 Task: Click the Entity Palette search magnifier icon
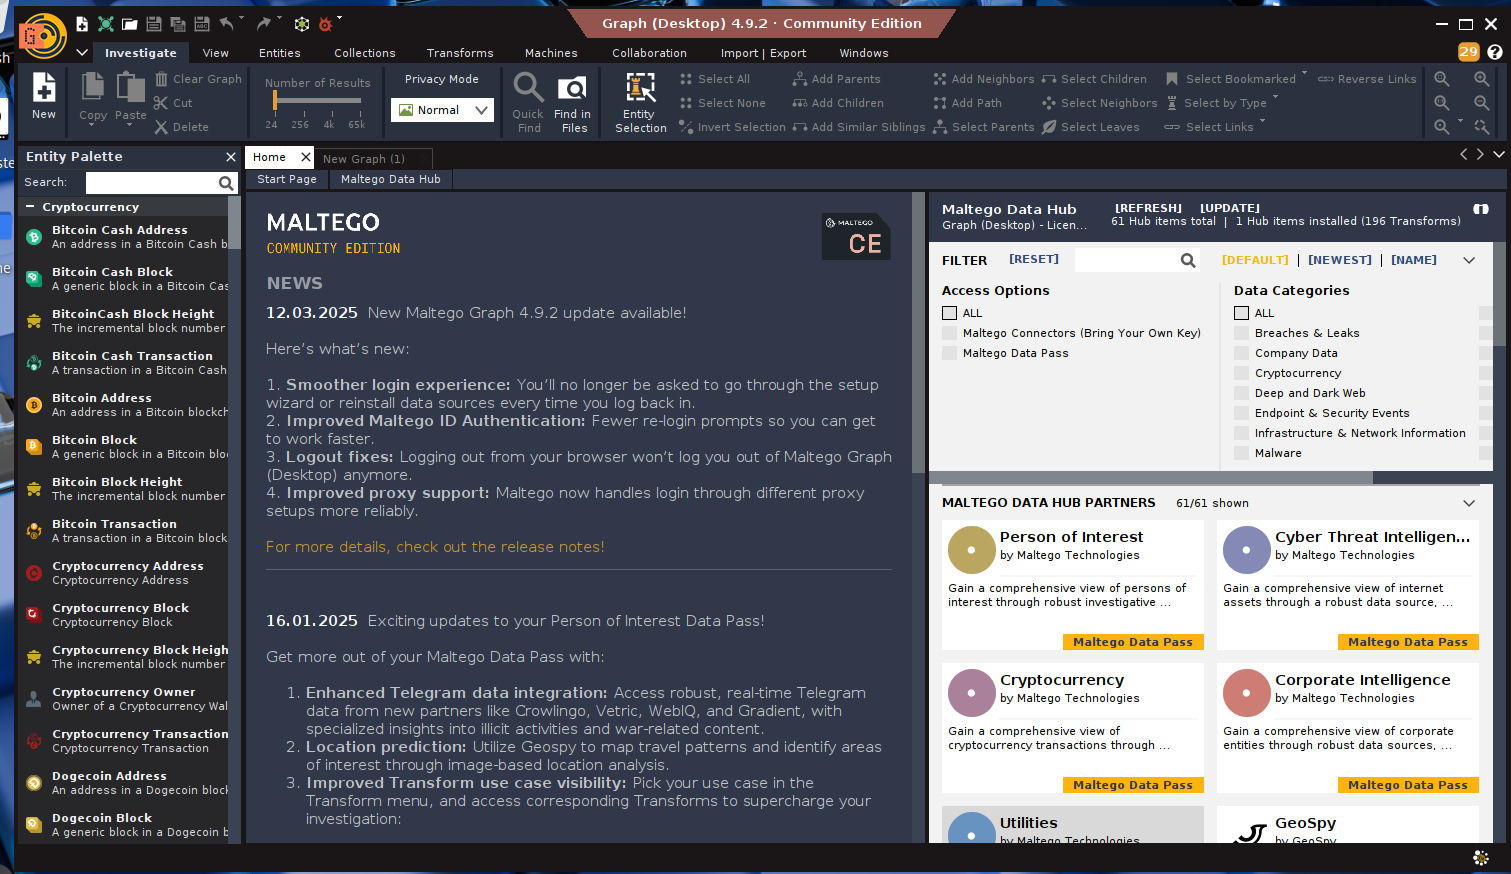(226, 183)
